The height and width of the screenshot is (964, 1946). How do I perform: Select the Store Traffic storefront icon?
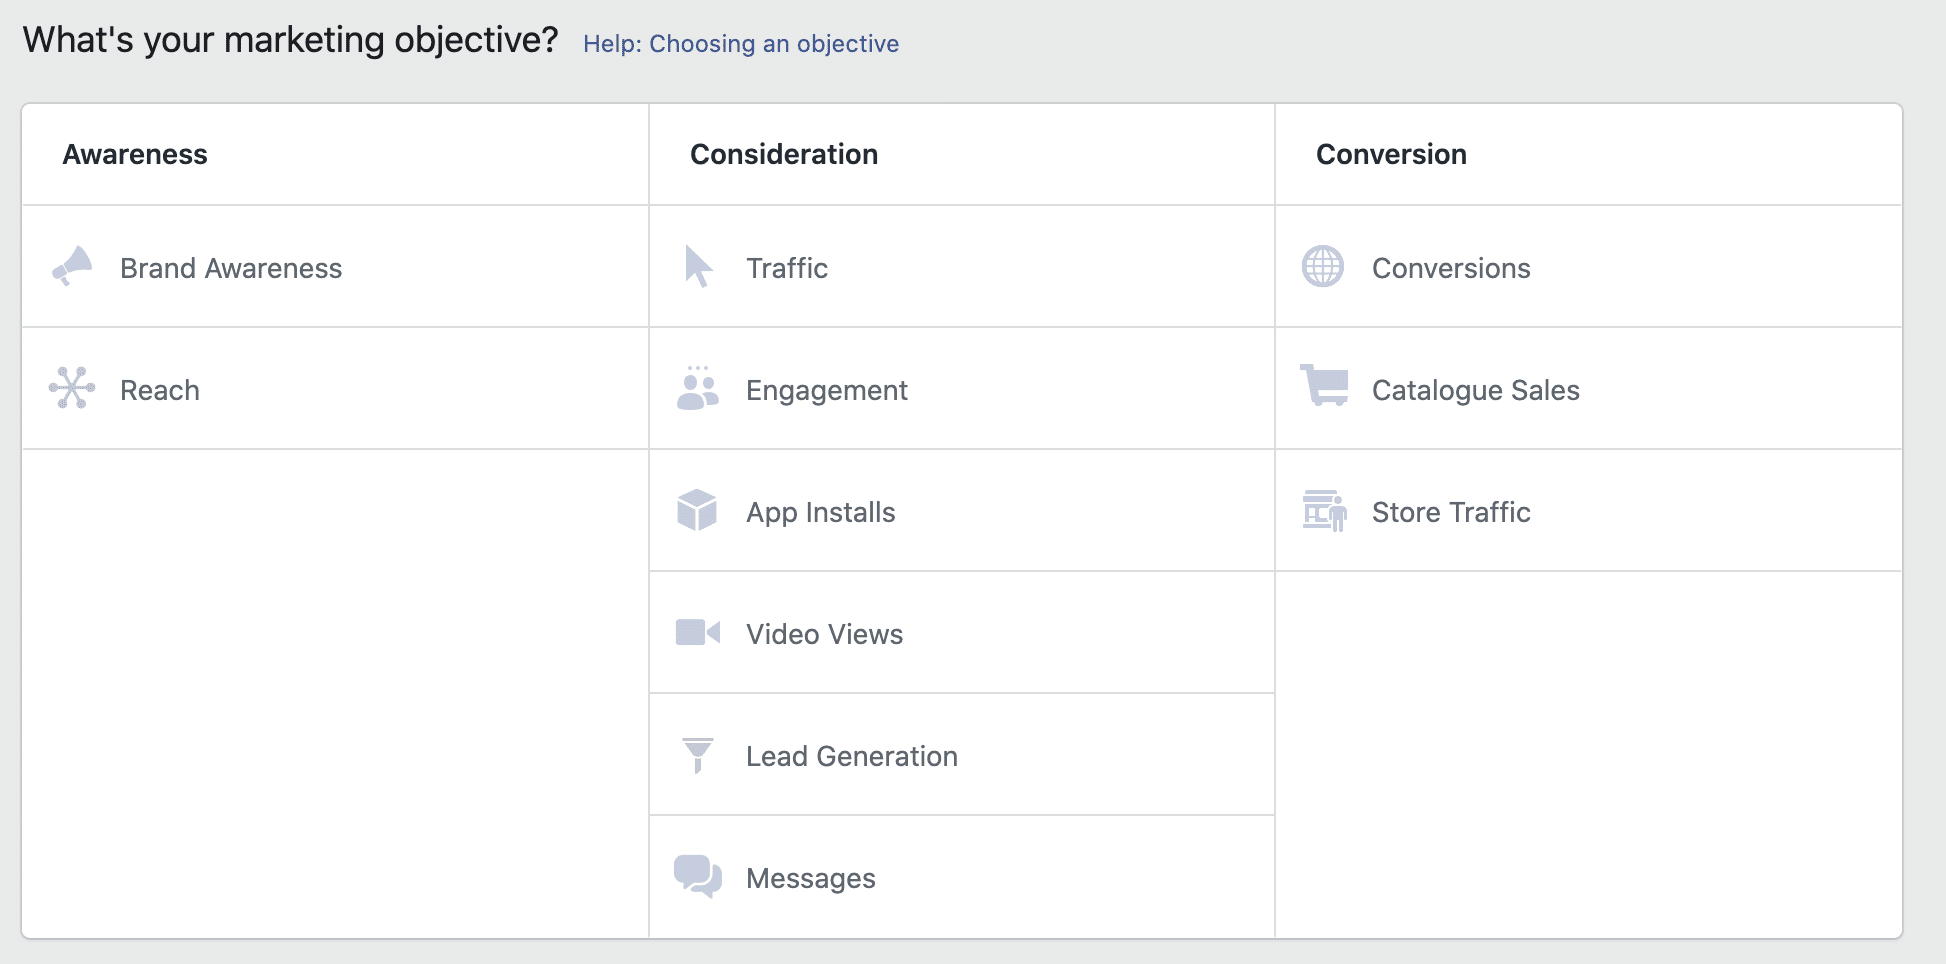tap(1324, 511)
